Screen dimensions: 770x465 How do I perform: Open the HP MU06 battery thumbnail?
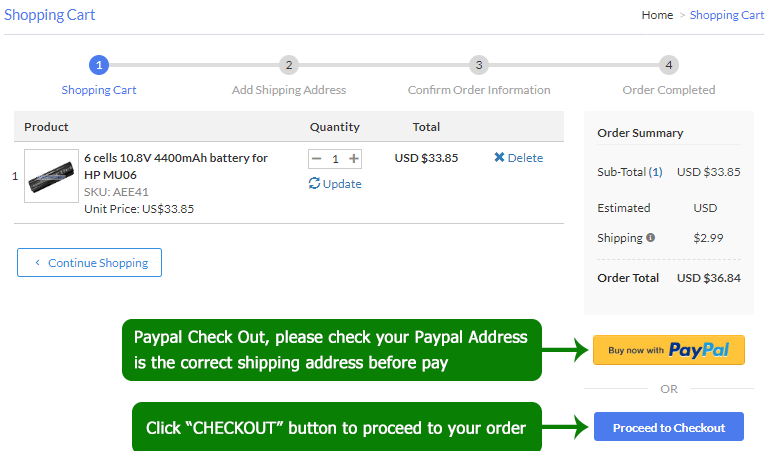click(50, 176)
